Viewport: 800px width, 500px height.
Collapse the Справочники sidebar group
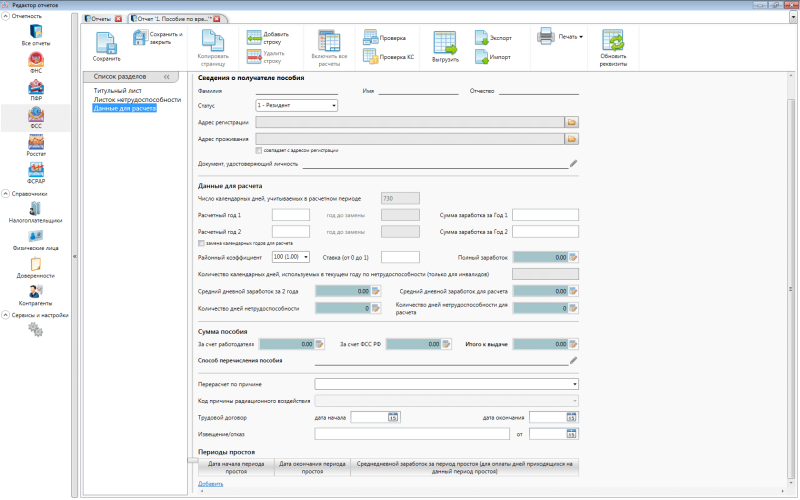coord(6,194)
